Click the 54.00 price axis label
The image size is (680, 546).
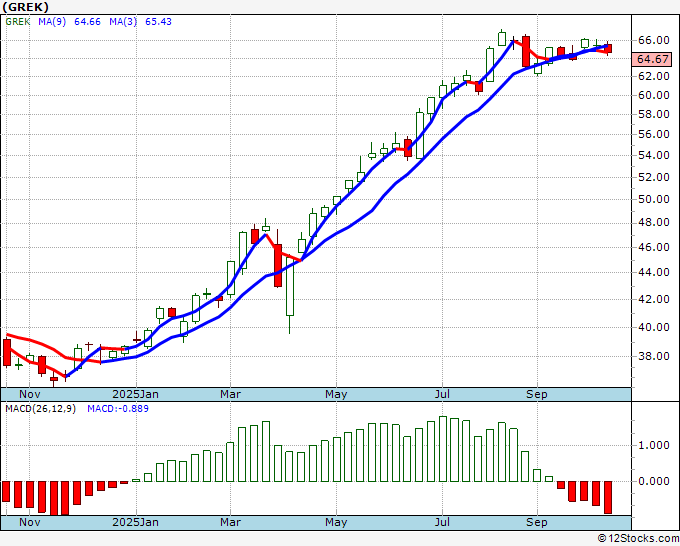click(654, 155)
